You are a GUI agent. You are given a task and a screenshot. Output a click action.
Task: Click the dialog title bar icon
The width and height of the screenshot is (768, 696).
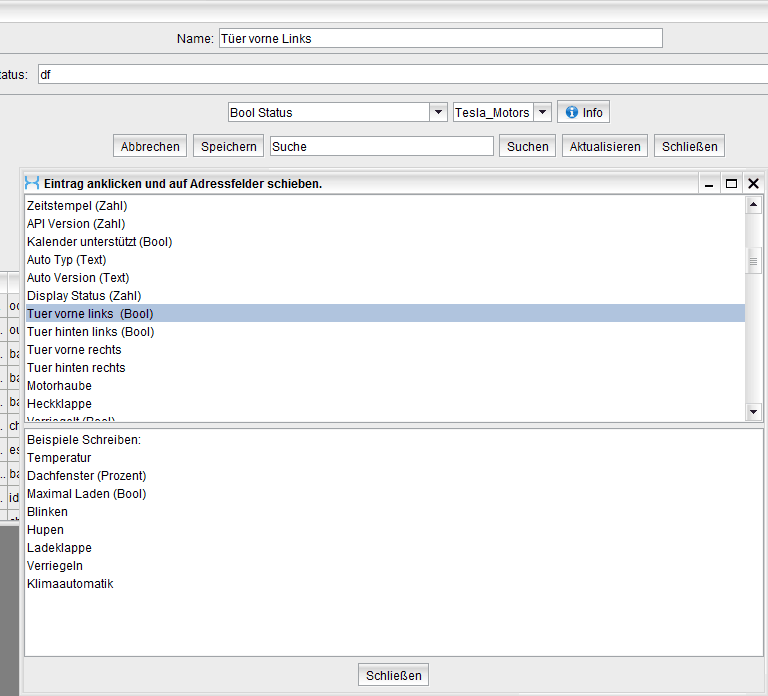pos(32,183)
